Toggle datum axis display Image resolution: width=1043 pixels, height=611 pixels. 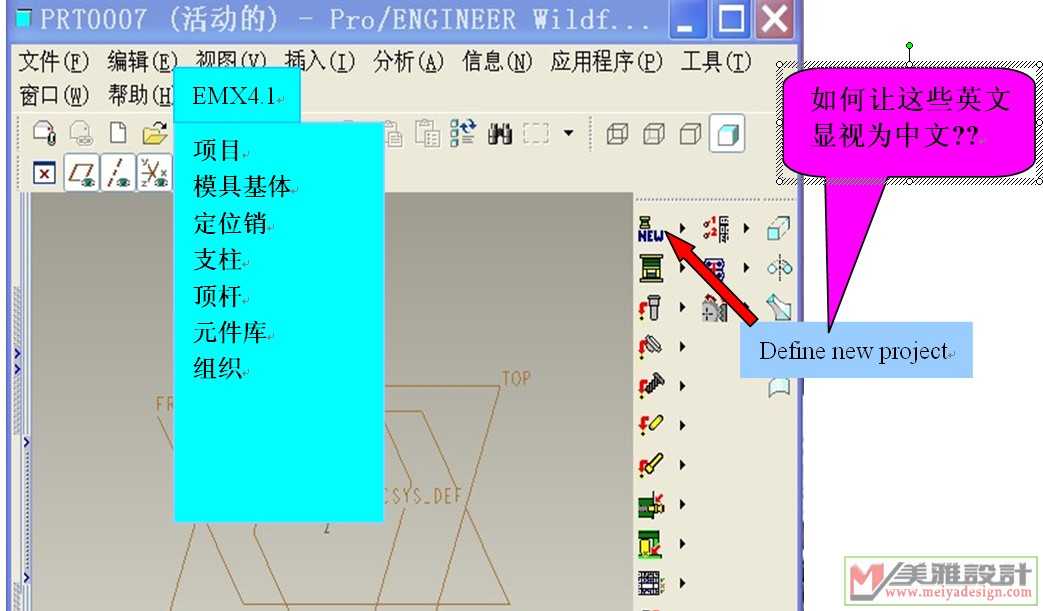coord(118,174)
